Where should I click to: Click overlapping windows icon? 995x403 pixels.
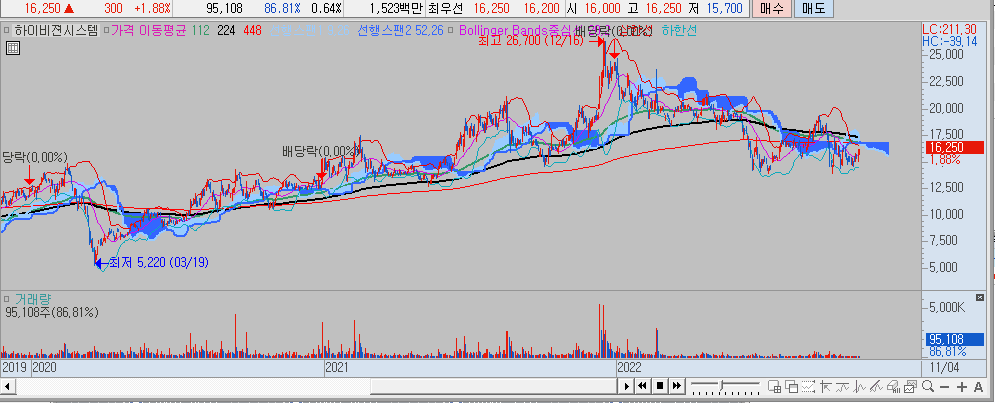(x=791, y=386)
